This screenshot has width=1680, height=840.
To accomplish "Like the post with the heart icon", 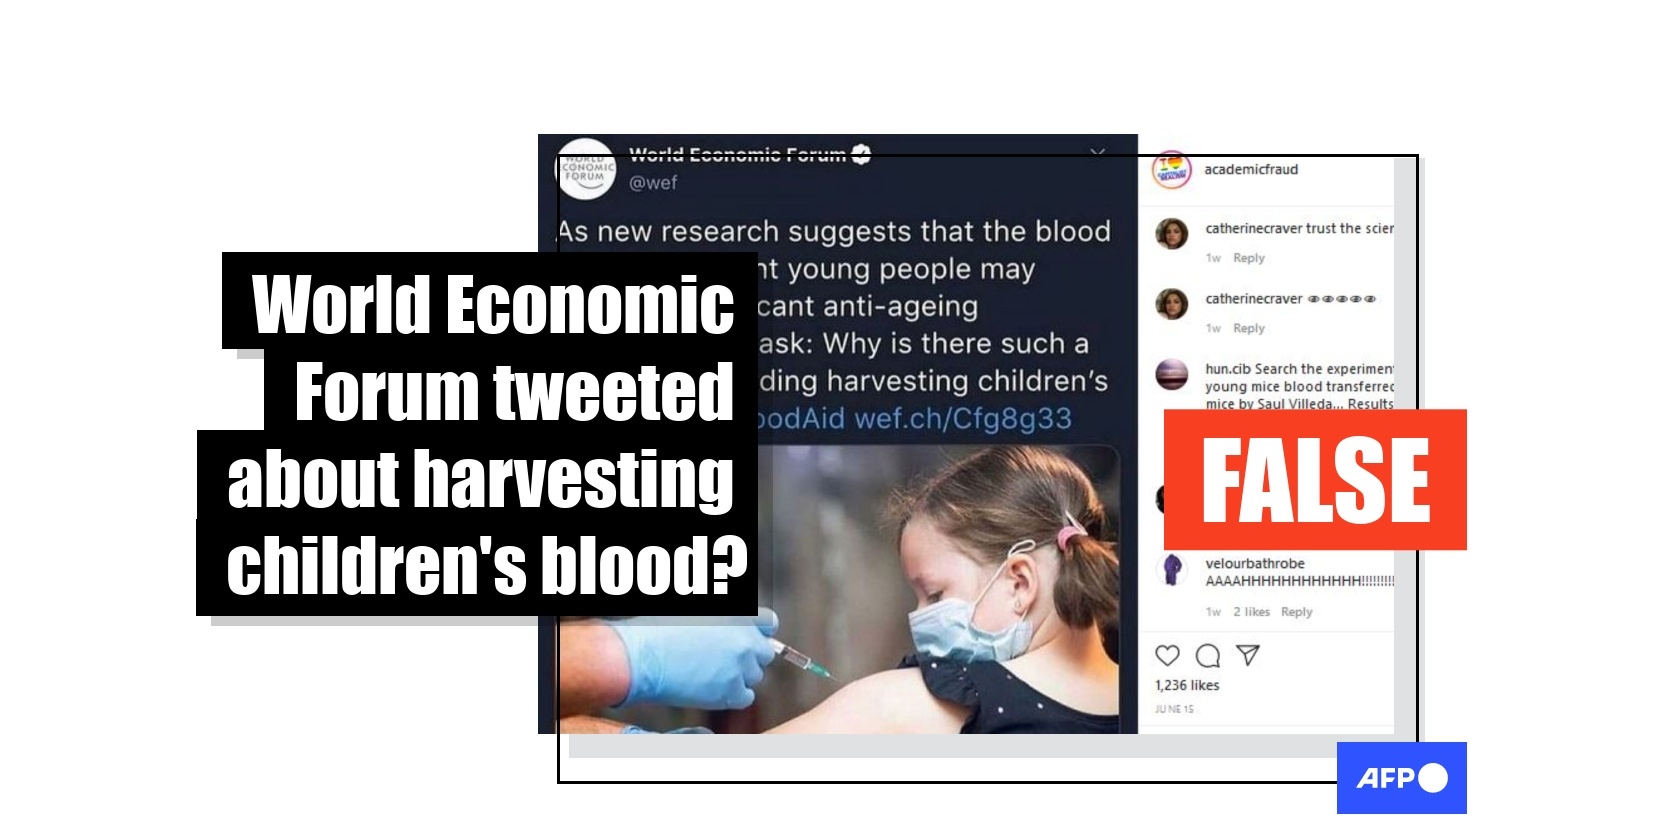I will coord(1167,656).
